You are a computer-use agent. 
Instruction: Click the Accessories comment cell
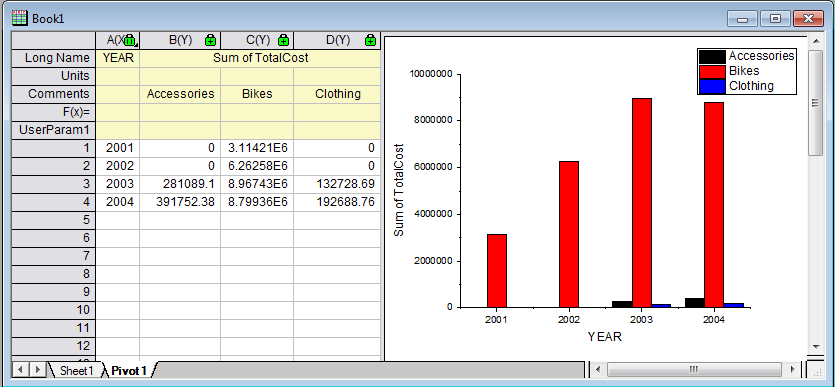[180, 94]
